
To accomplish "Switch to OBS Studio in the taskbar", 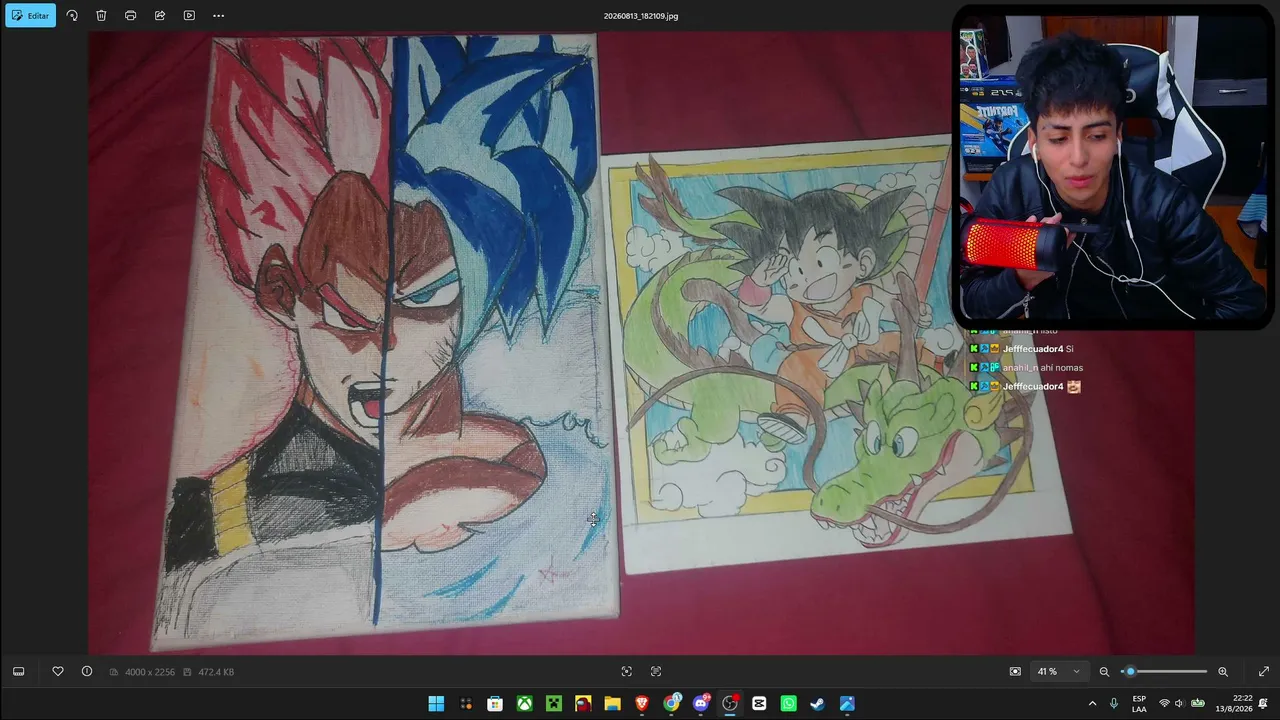I will [x=730, y=704].
